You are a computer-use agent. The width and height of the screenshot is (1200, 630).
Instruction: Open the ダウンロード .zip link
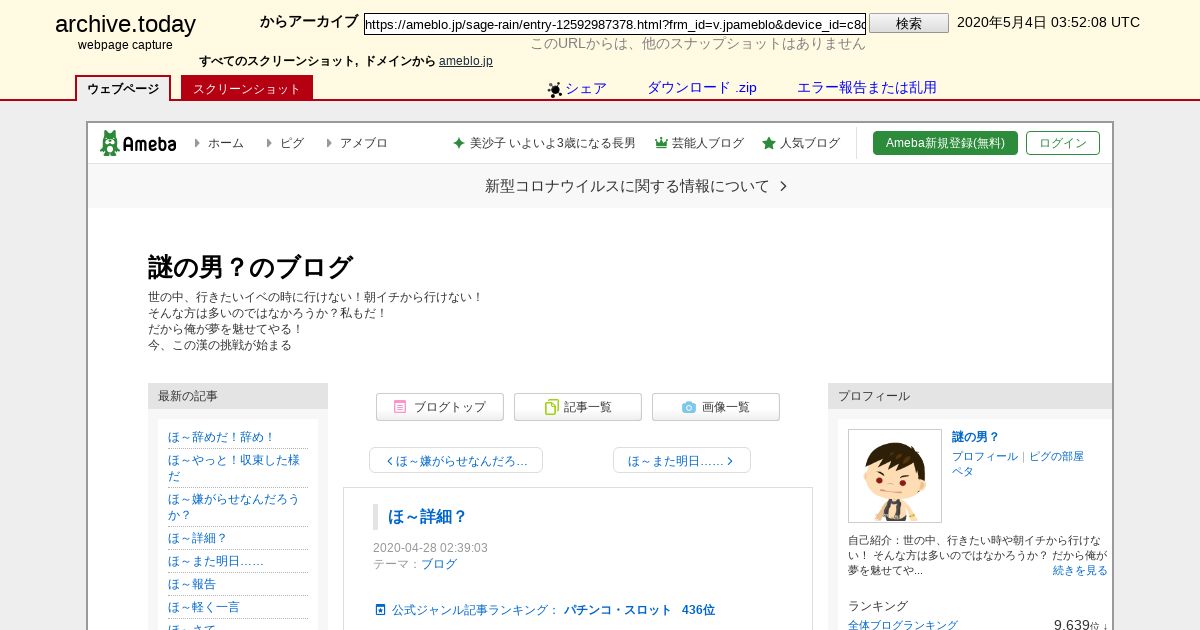[x=702, y=87]
